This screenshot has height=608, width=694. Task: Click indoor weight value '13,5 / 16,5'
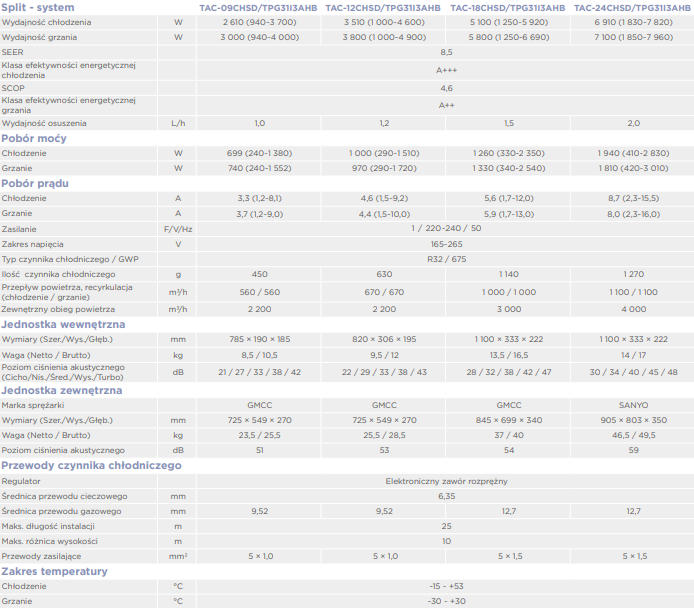coord(509,355)
